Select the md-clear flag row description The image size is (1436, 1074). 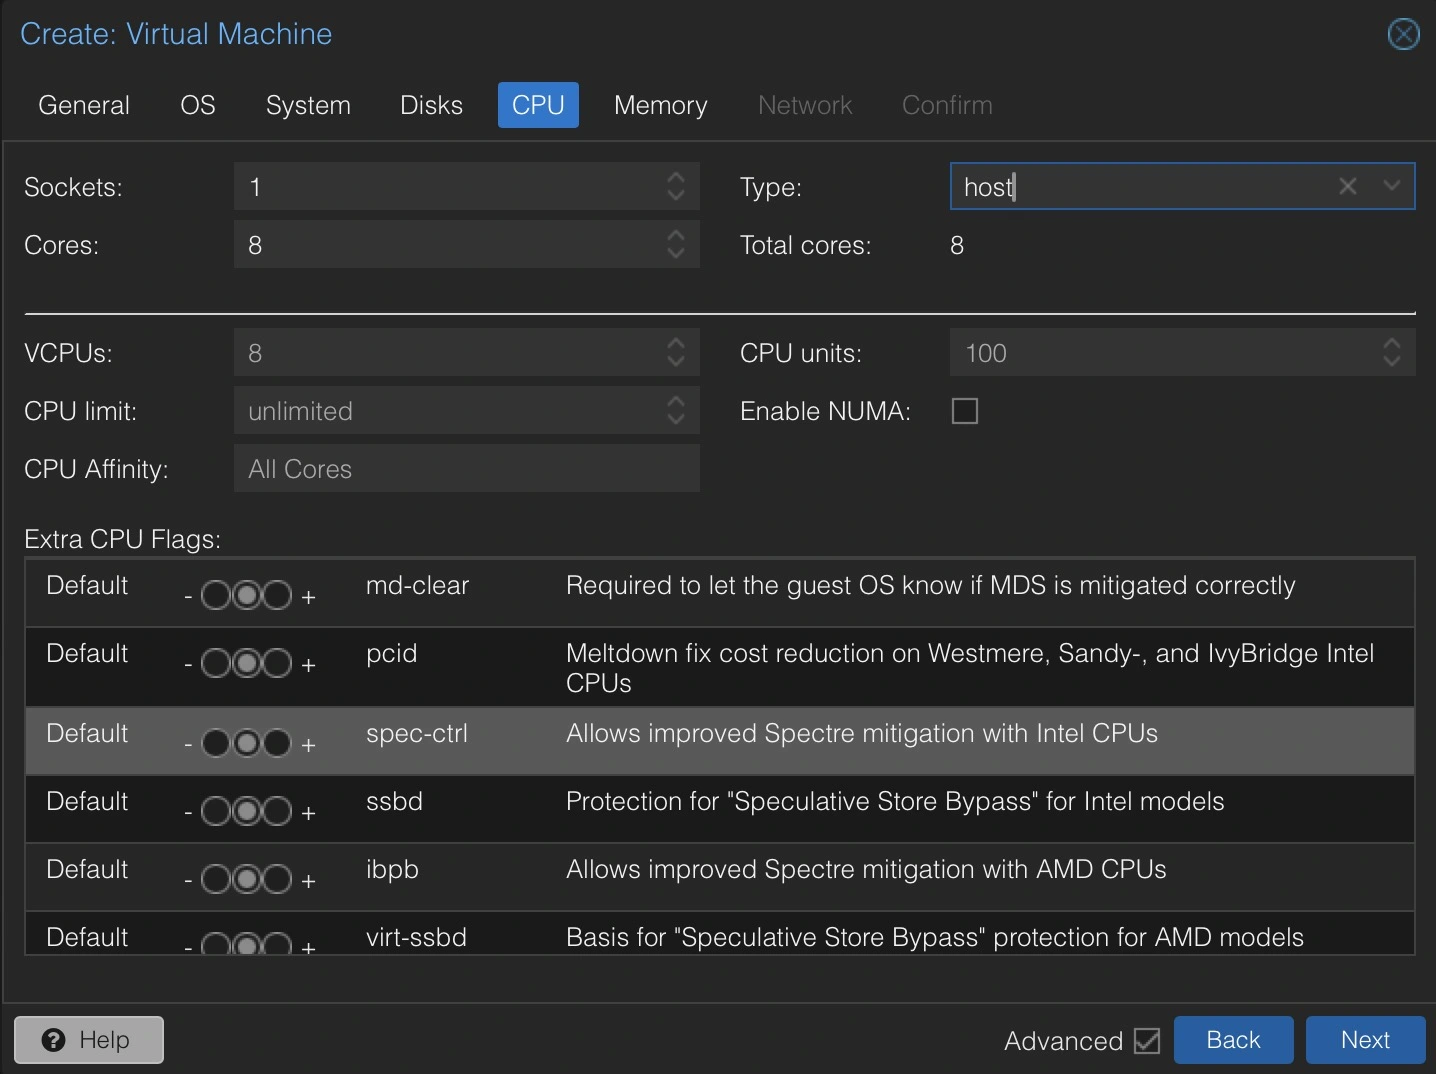[x=930, y=585]
